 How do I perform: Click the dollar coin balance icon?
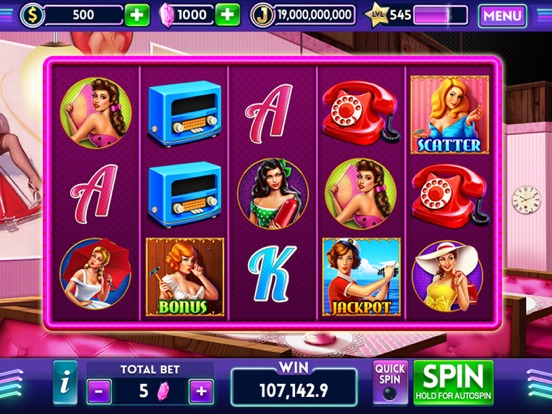point(32,15)
